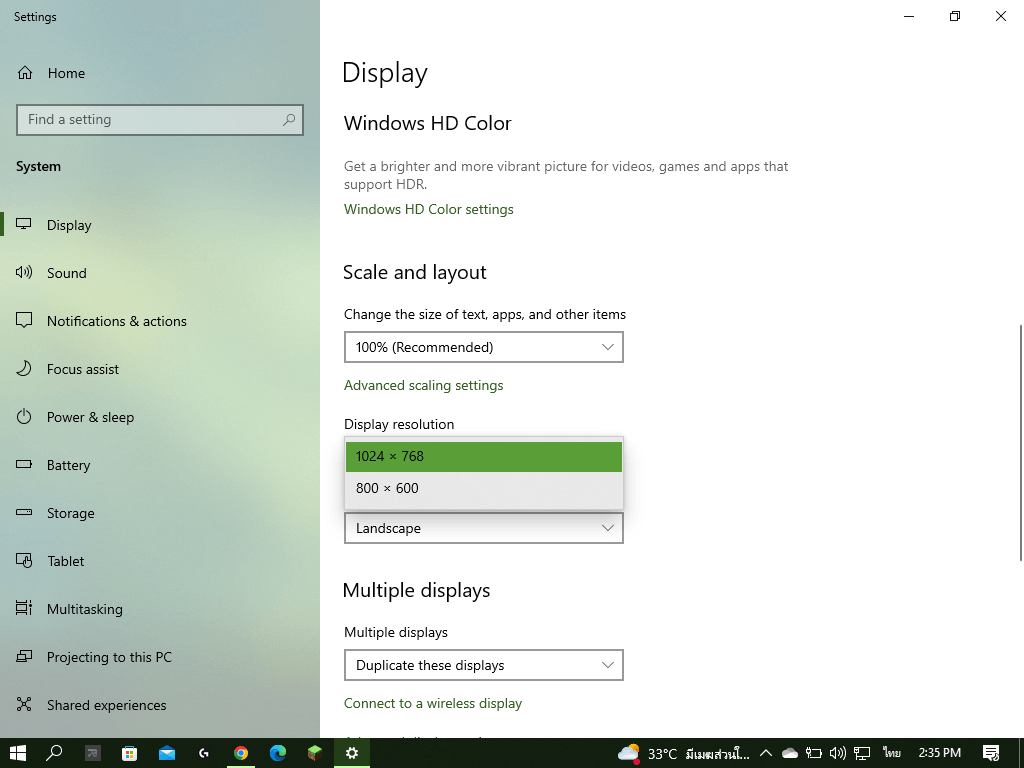1024x768 pixels.
Task: Open Microsoft Store from taskbar
Action: (x=129, y=753)
